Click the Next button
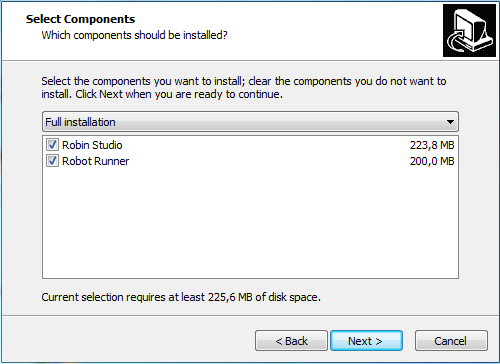 click(366, 341)
